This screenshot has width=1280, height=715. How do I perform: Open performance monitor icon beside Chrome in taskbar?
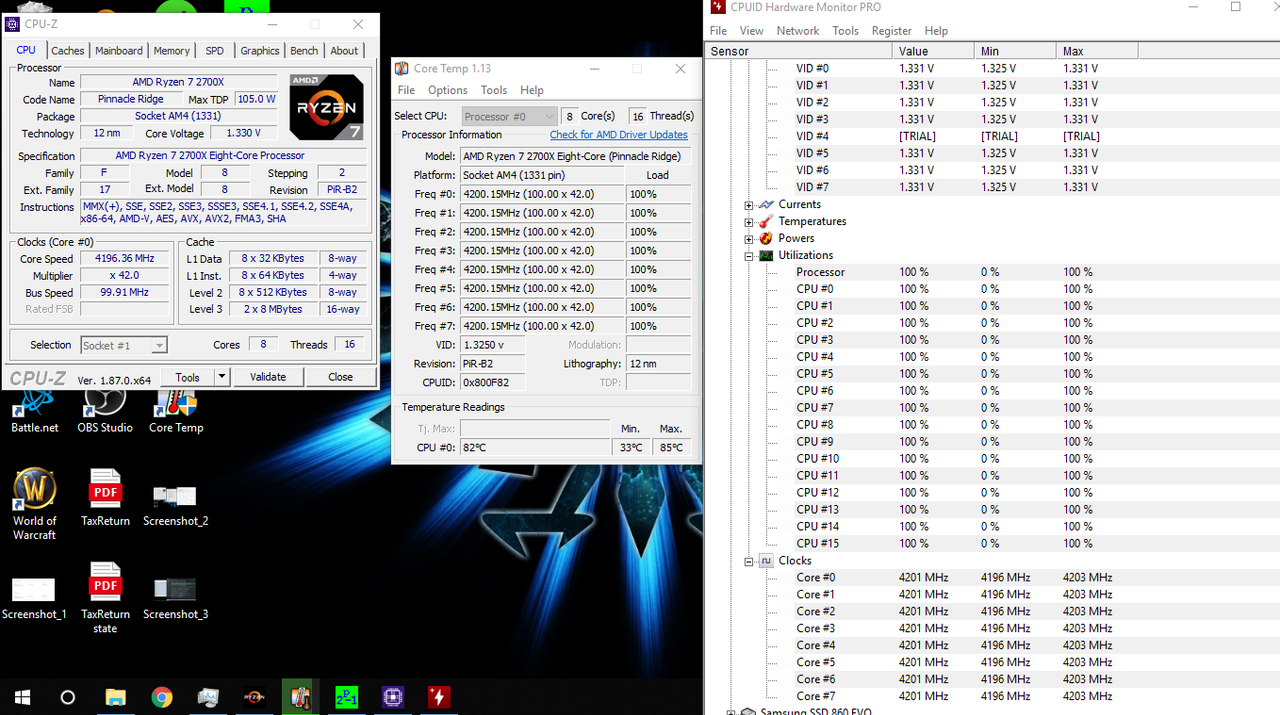[208, 697]
